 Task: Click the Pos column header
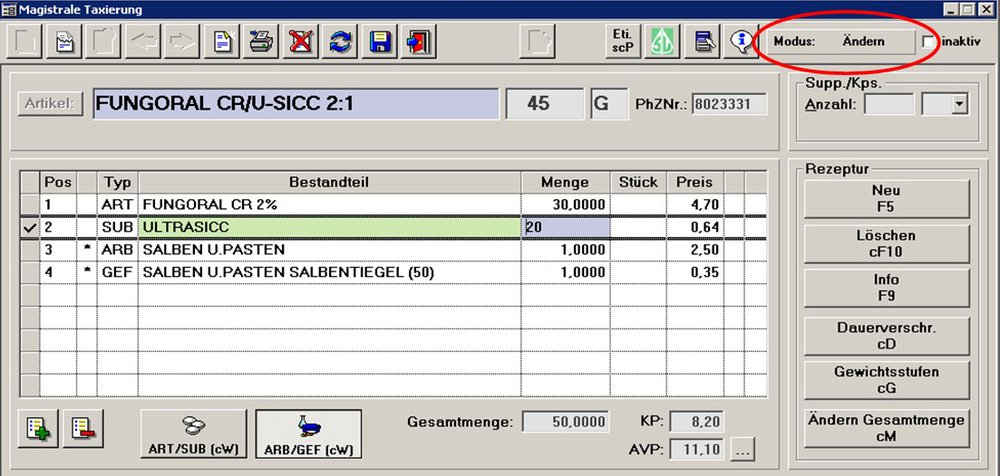[58, 182]
